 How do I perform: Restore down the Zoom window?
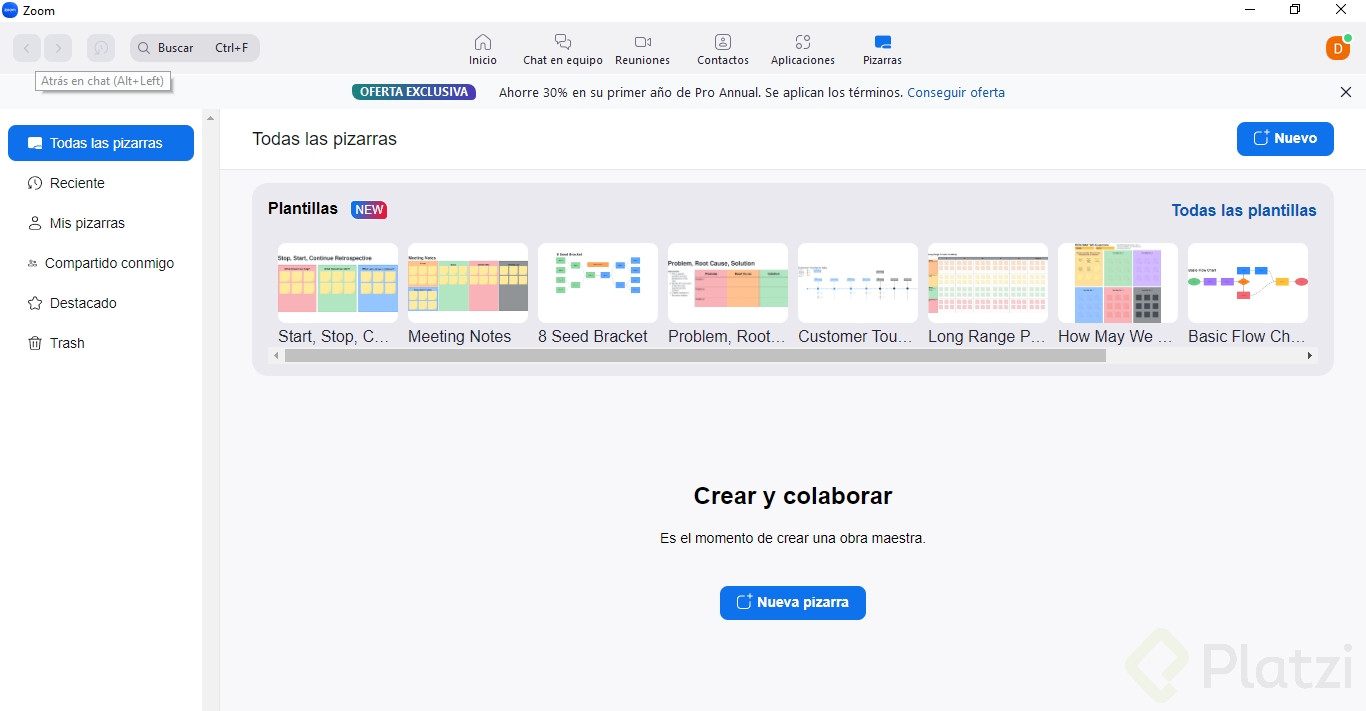point(1295,10)
